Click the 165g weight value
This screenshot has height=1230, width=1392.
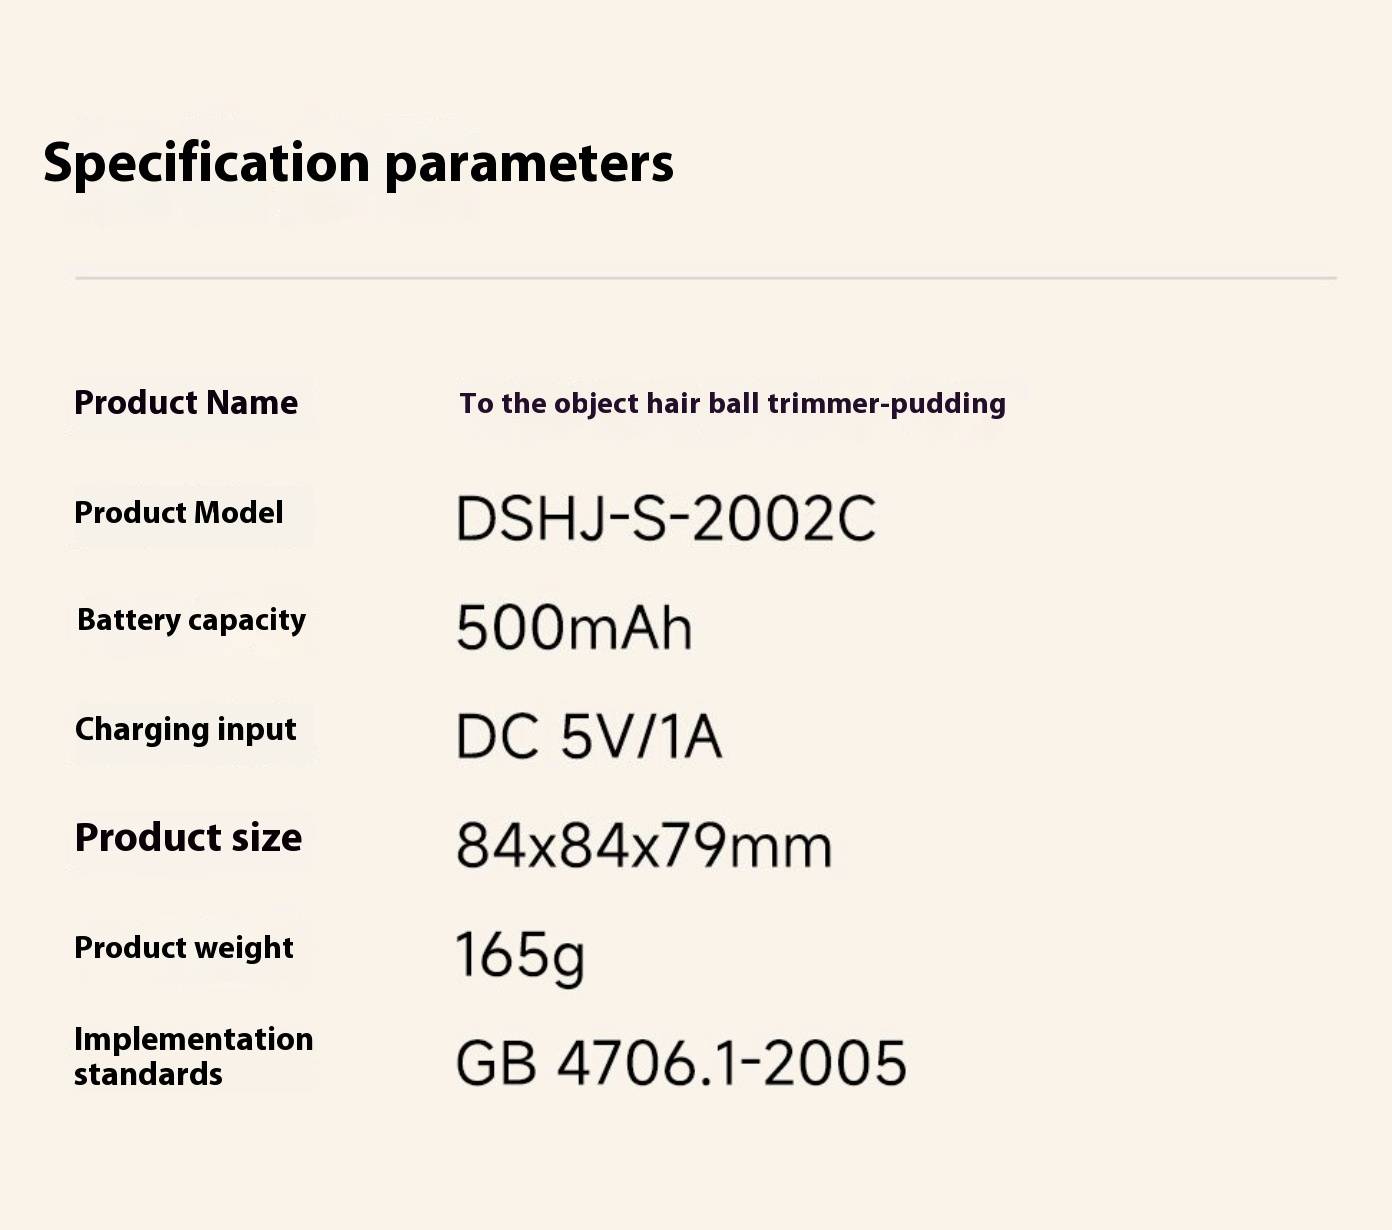[520, 957]
